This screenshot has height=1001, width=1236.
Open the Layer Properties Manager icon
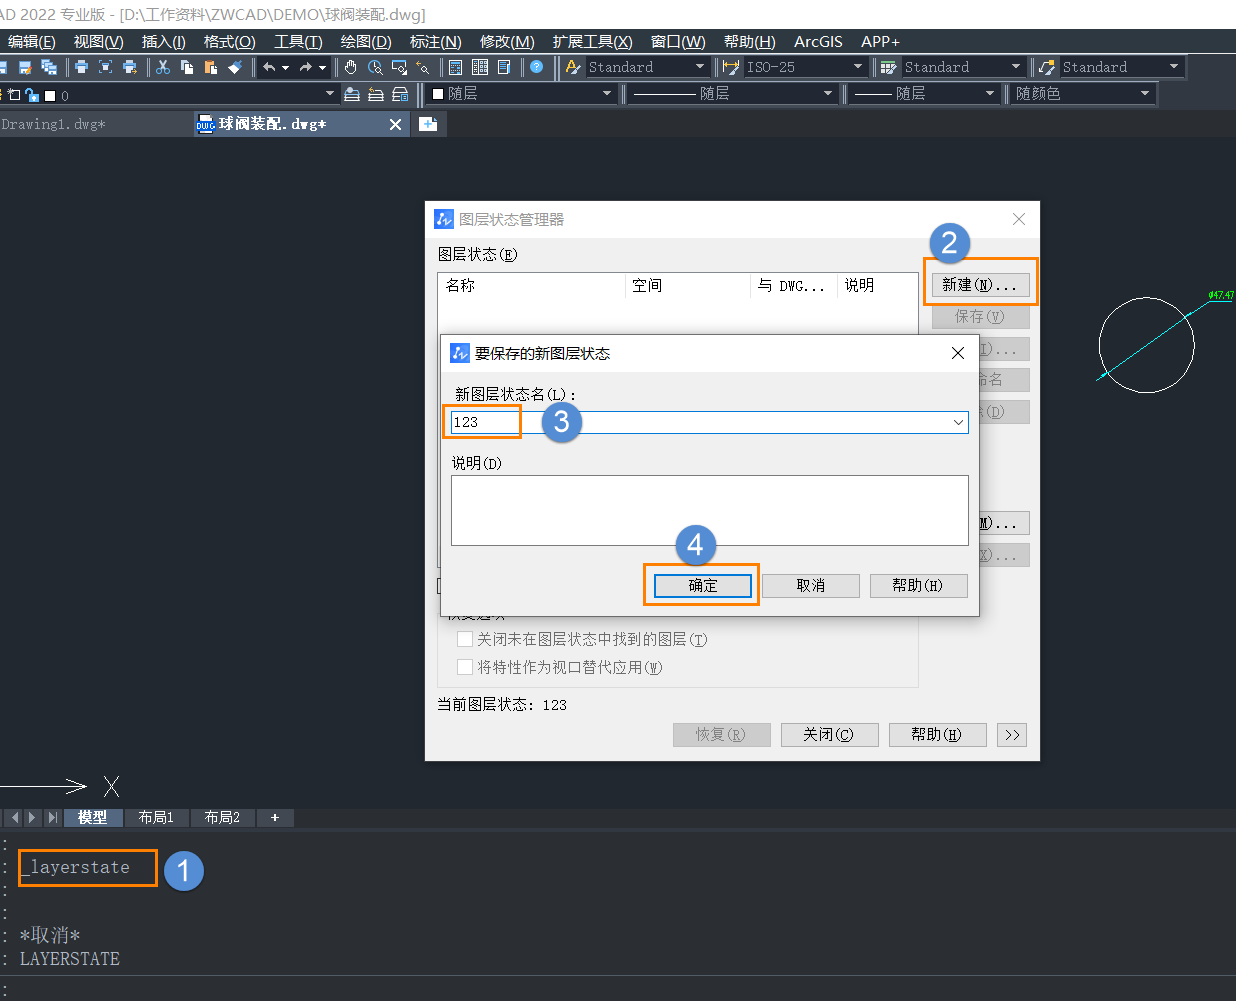point(352,94)
